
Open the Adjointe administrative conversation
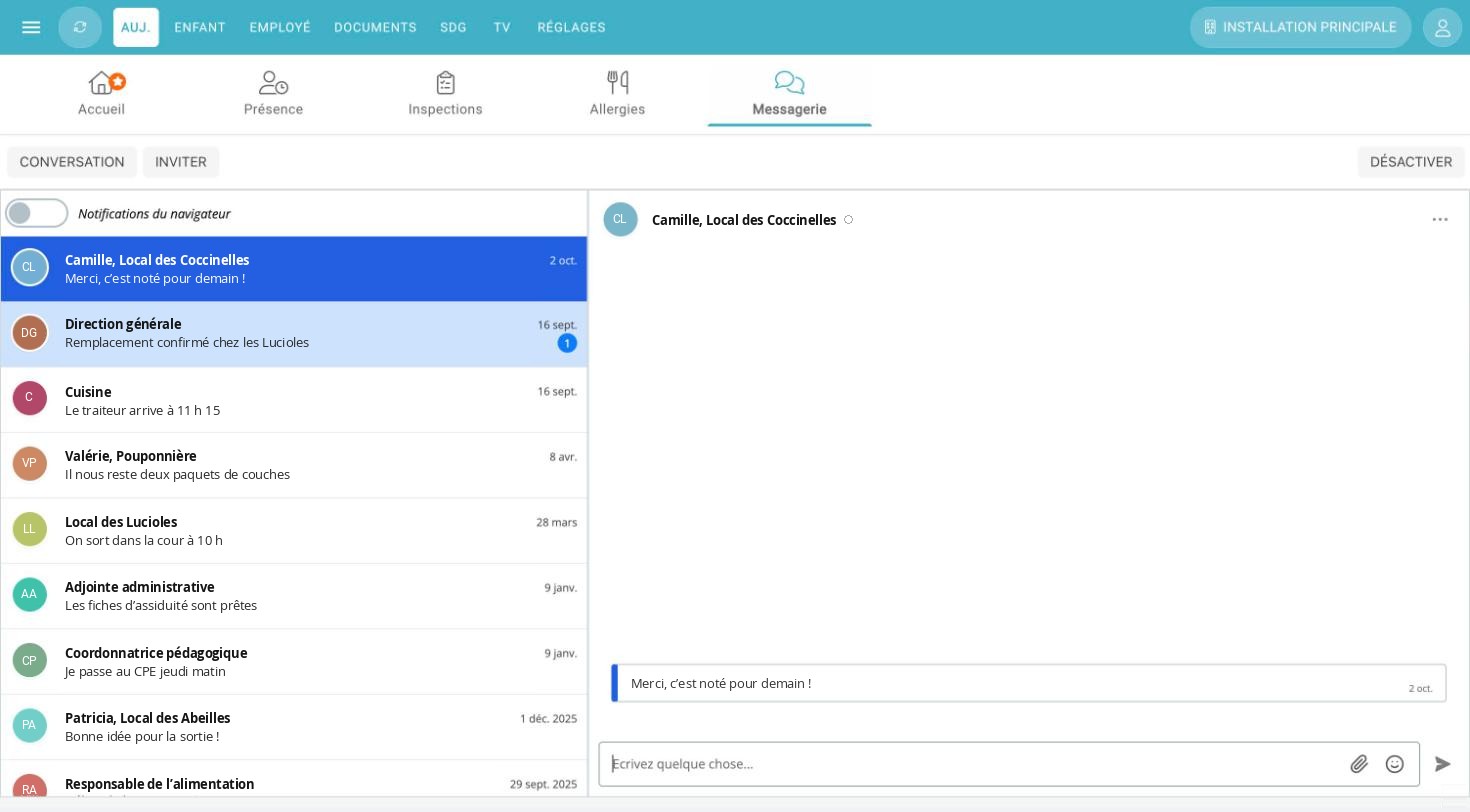coord(294,596)
